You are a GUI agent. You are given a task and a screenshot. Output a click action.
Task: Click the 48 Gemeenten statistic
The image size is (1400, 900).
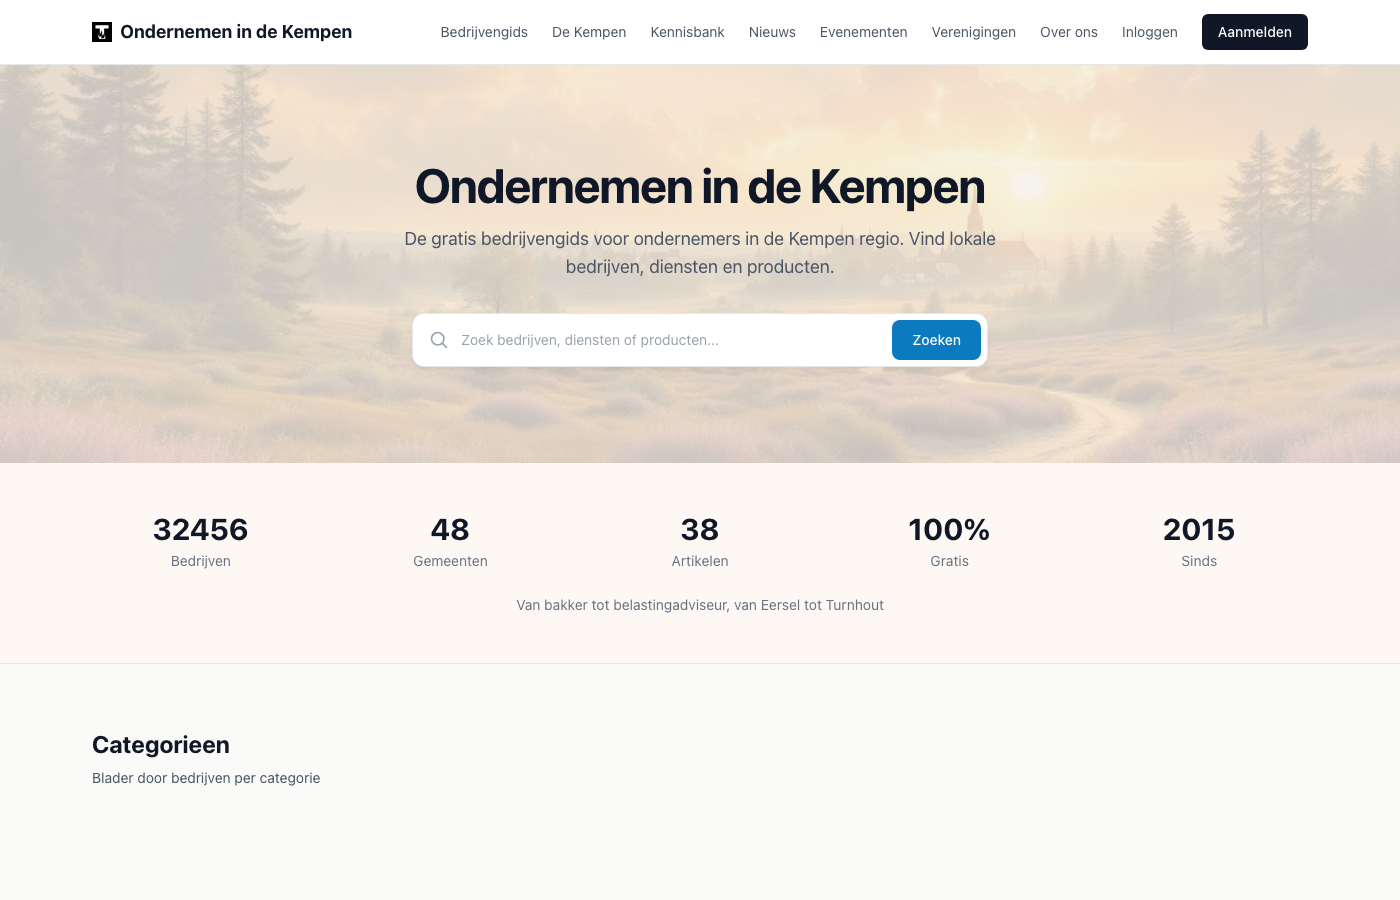click(x=450, y=540)
